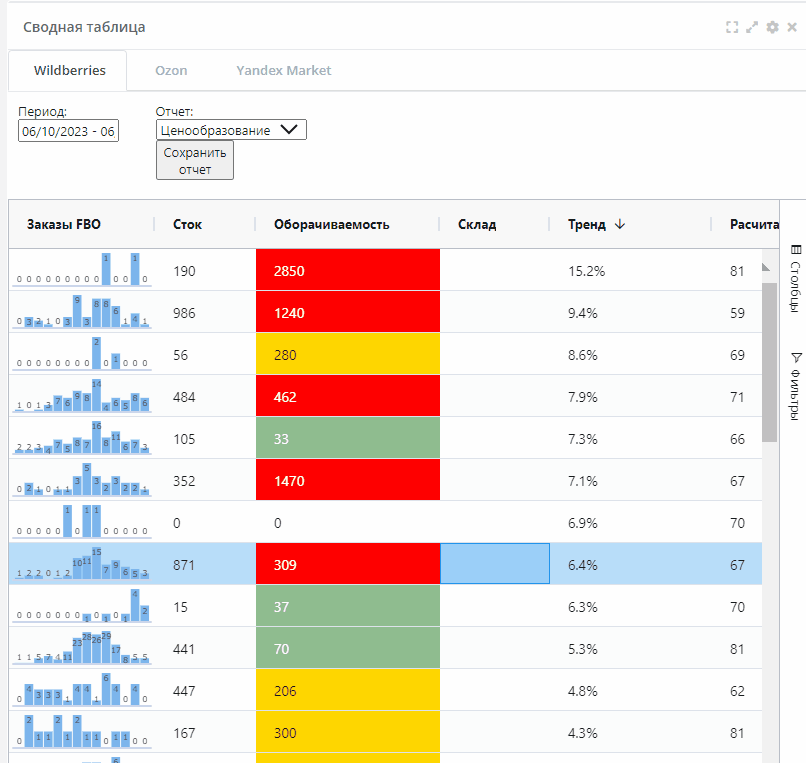Click trend value 7.9%
The height and width of the screenshot is (763, 806).
click(x=583, y=397)
